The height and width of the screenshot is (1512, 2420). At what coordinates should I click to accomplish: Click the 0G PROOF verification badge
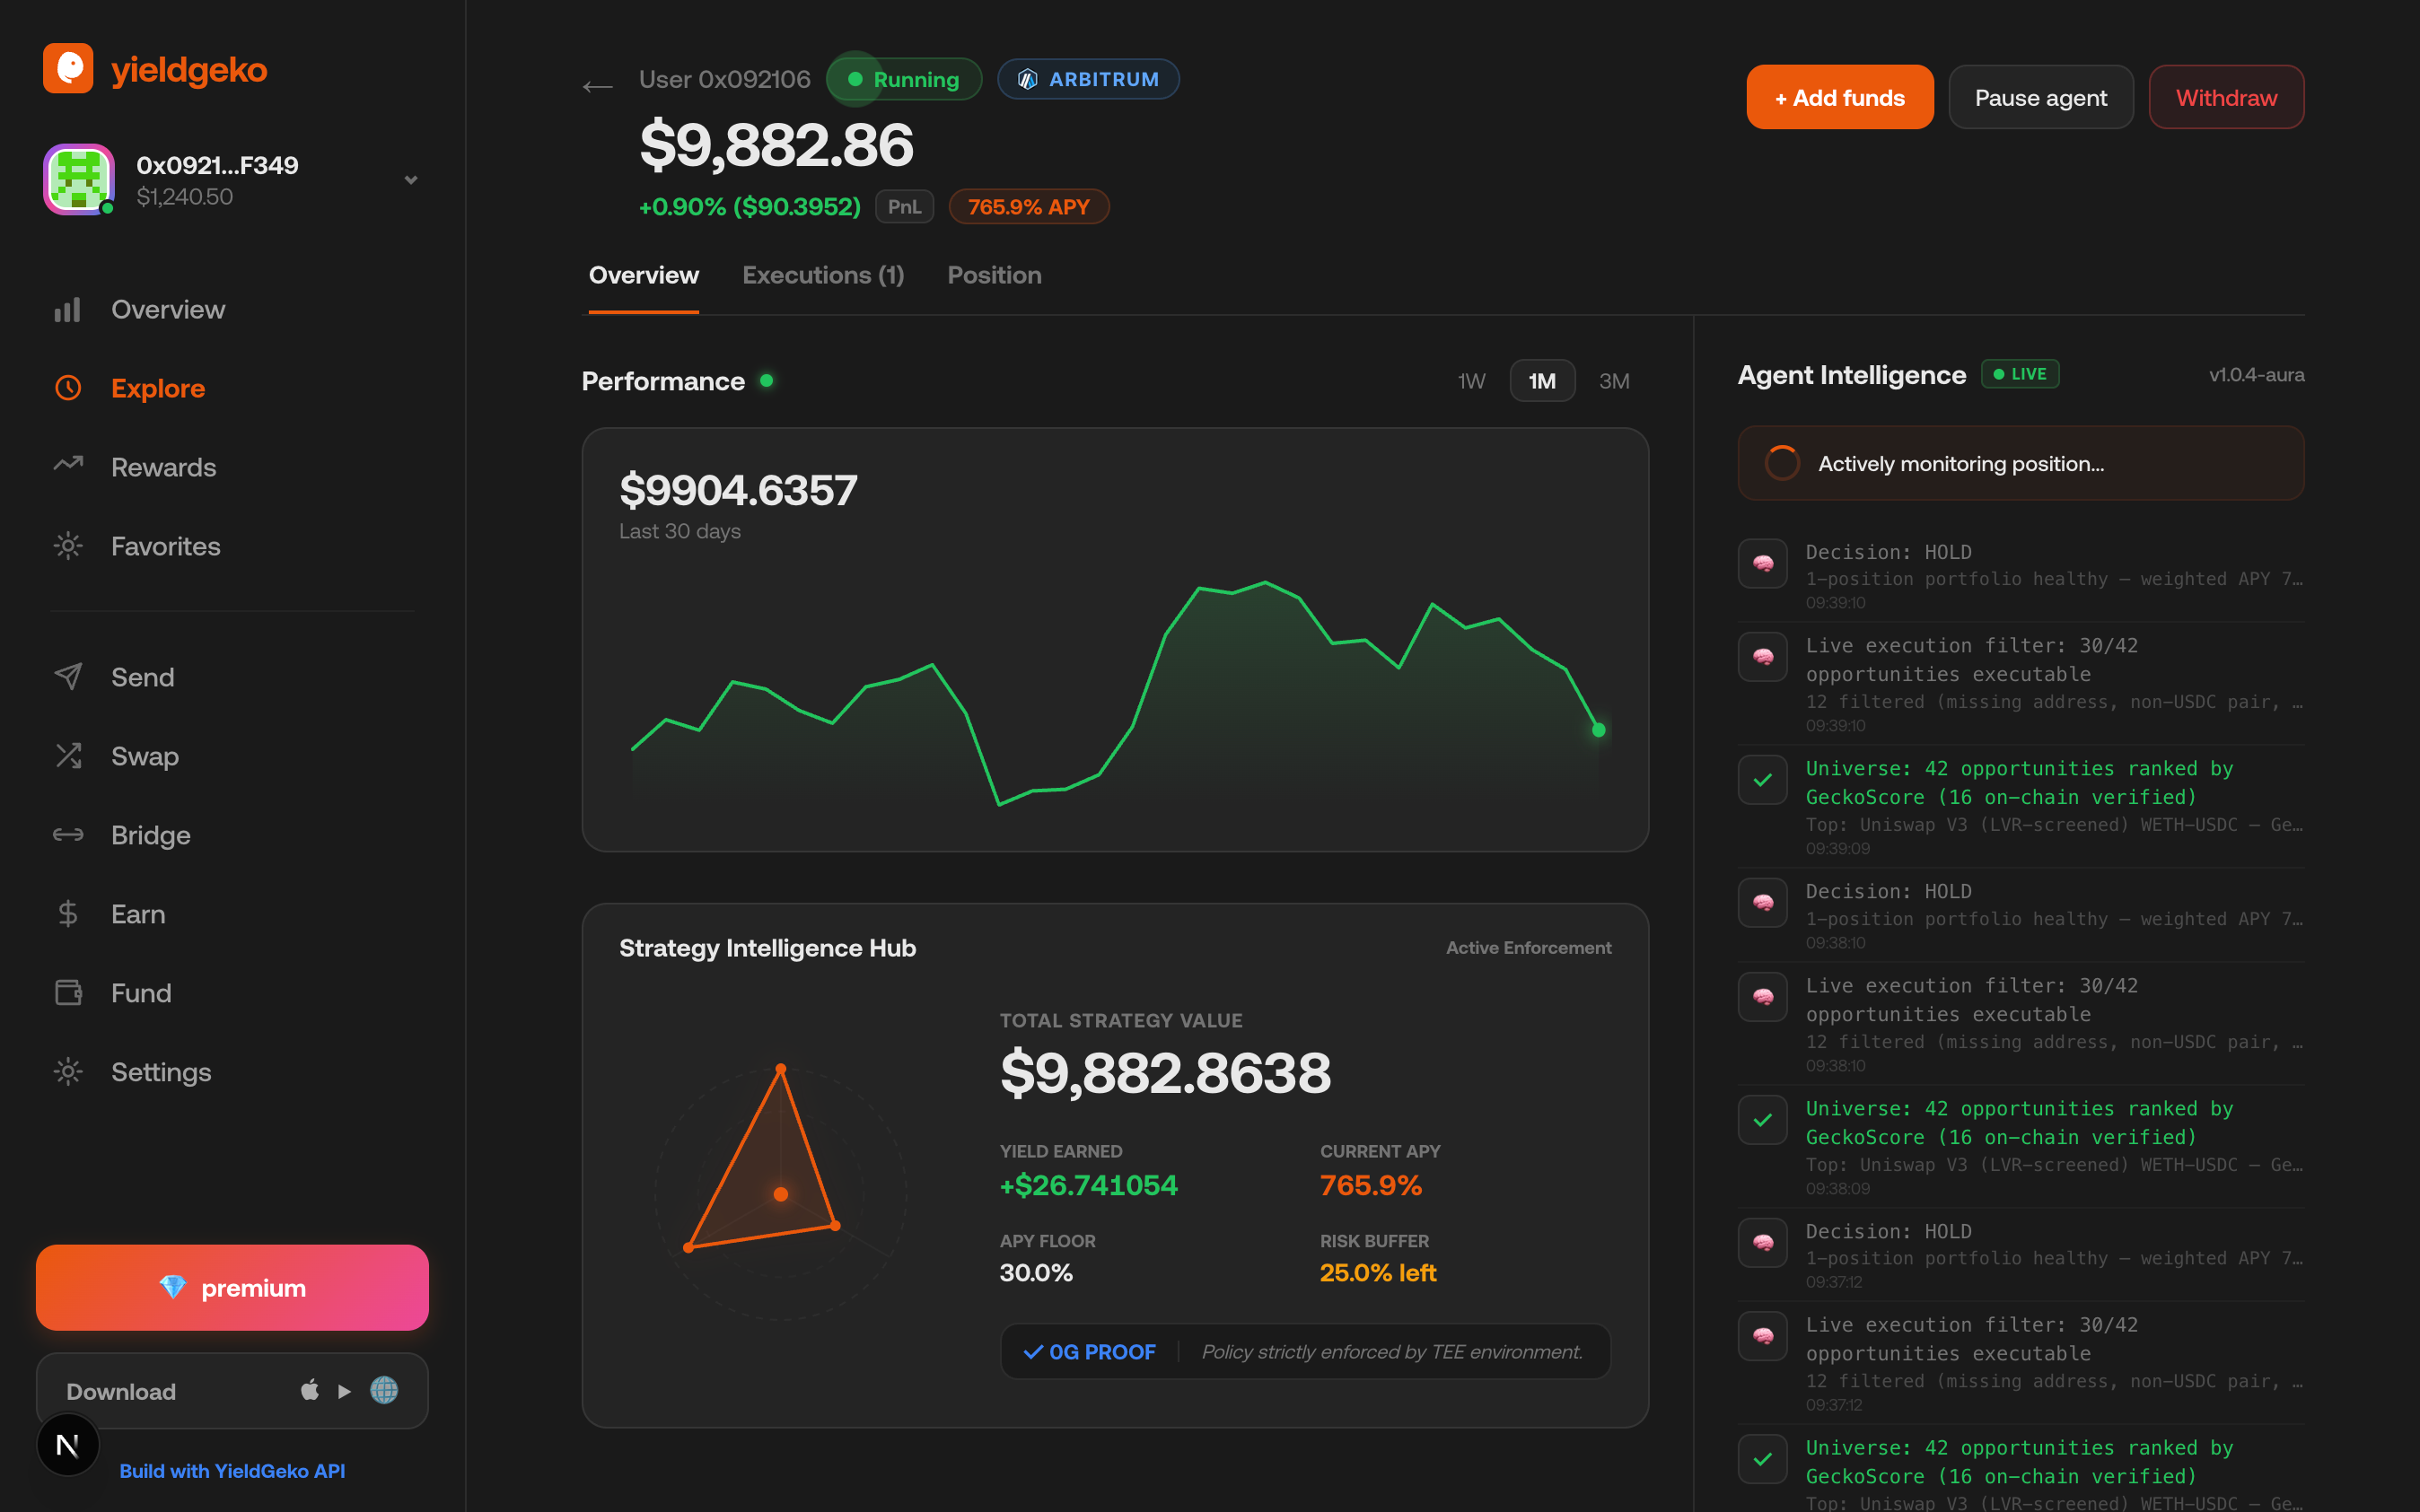[1089, 1352]
